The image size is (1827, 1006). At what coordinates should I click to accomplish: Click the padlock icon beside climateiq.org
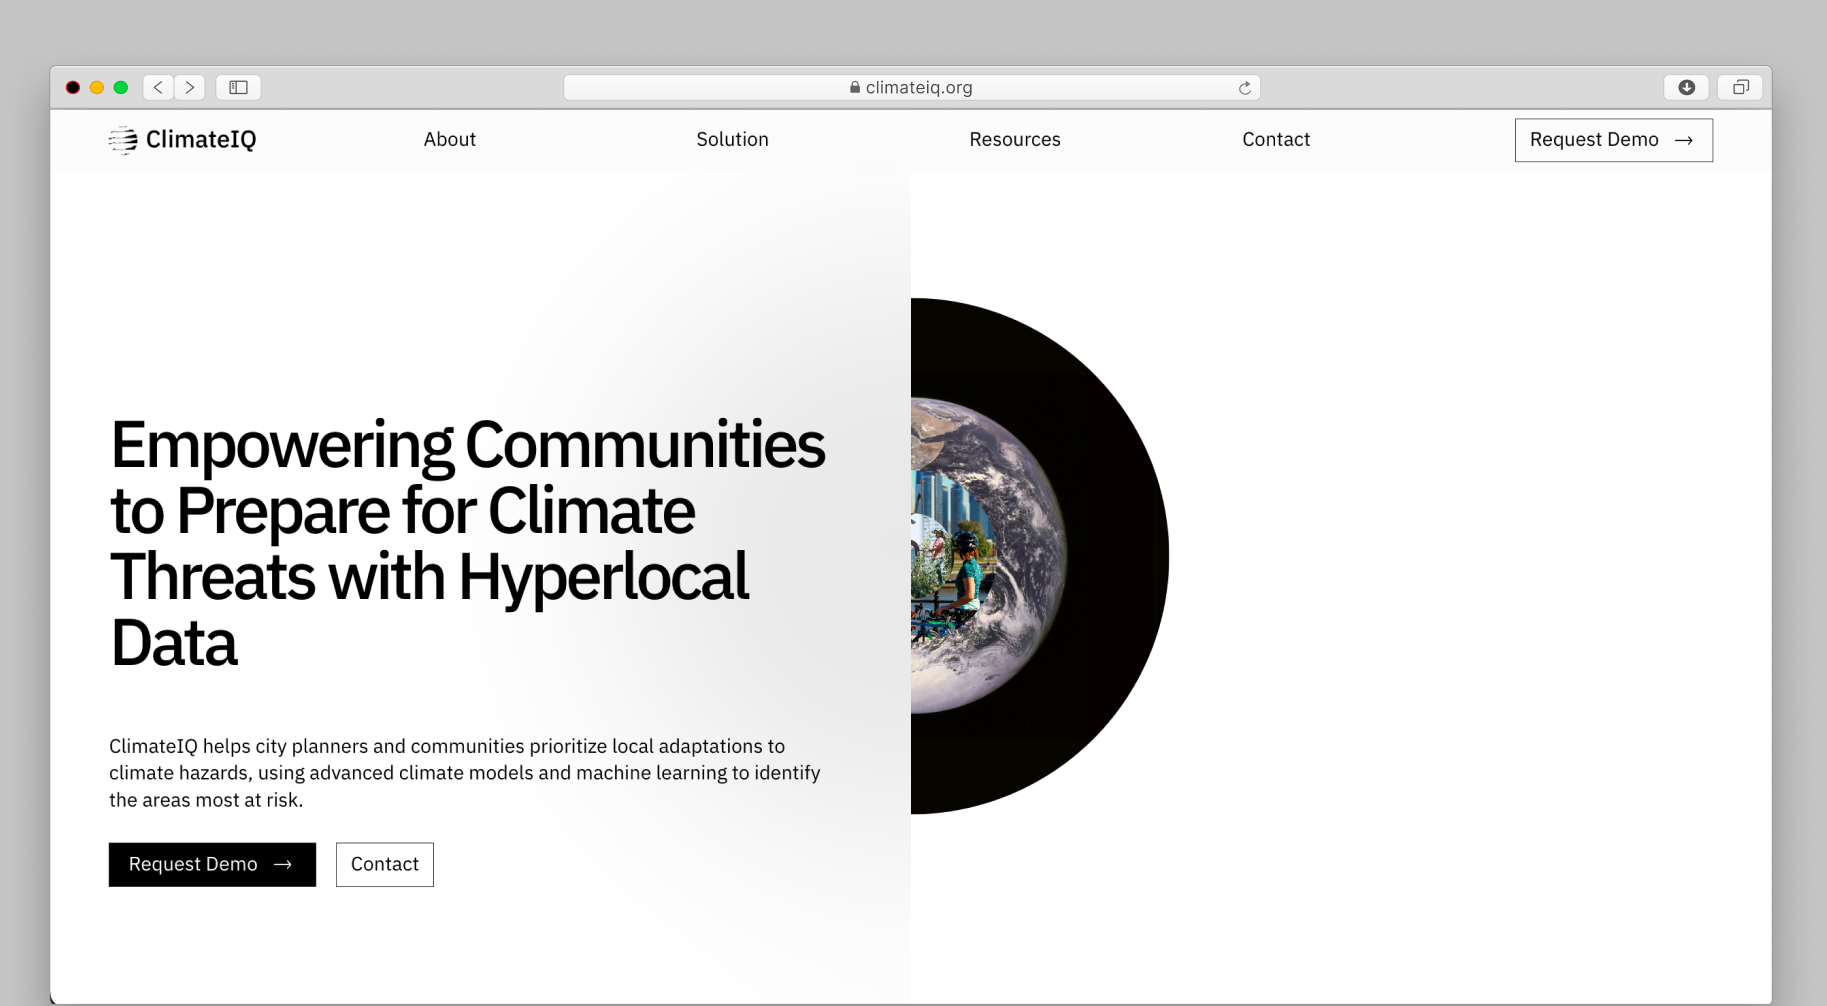[x=855, y=88]
